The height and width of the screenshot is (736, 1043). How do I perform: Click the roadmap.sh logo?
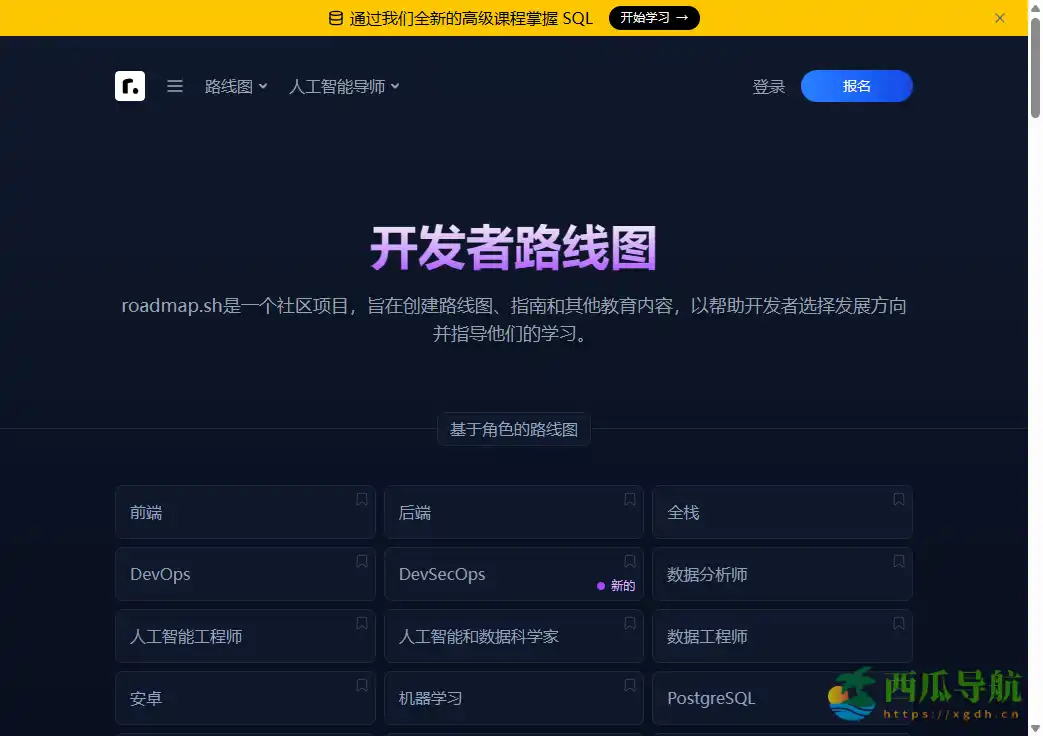[x=130, y=86]
